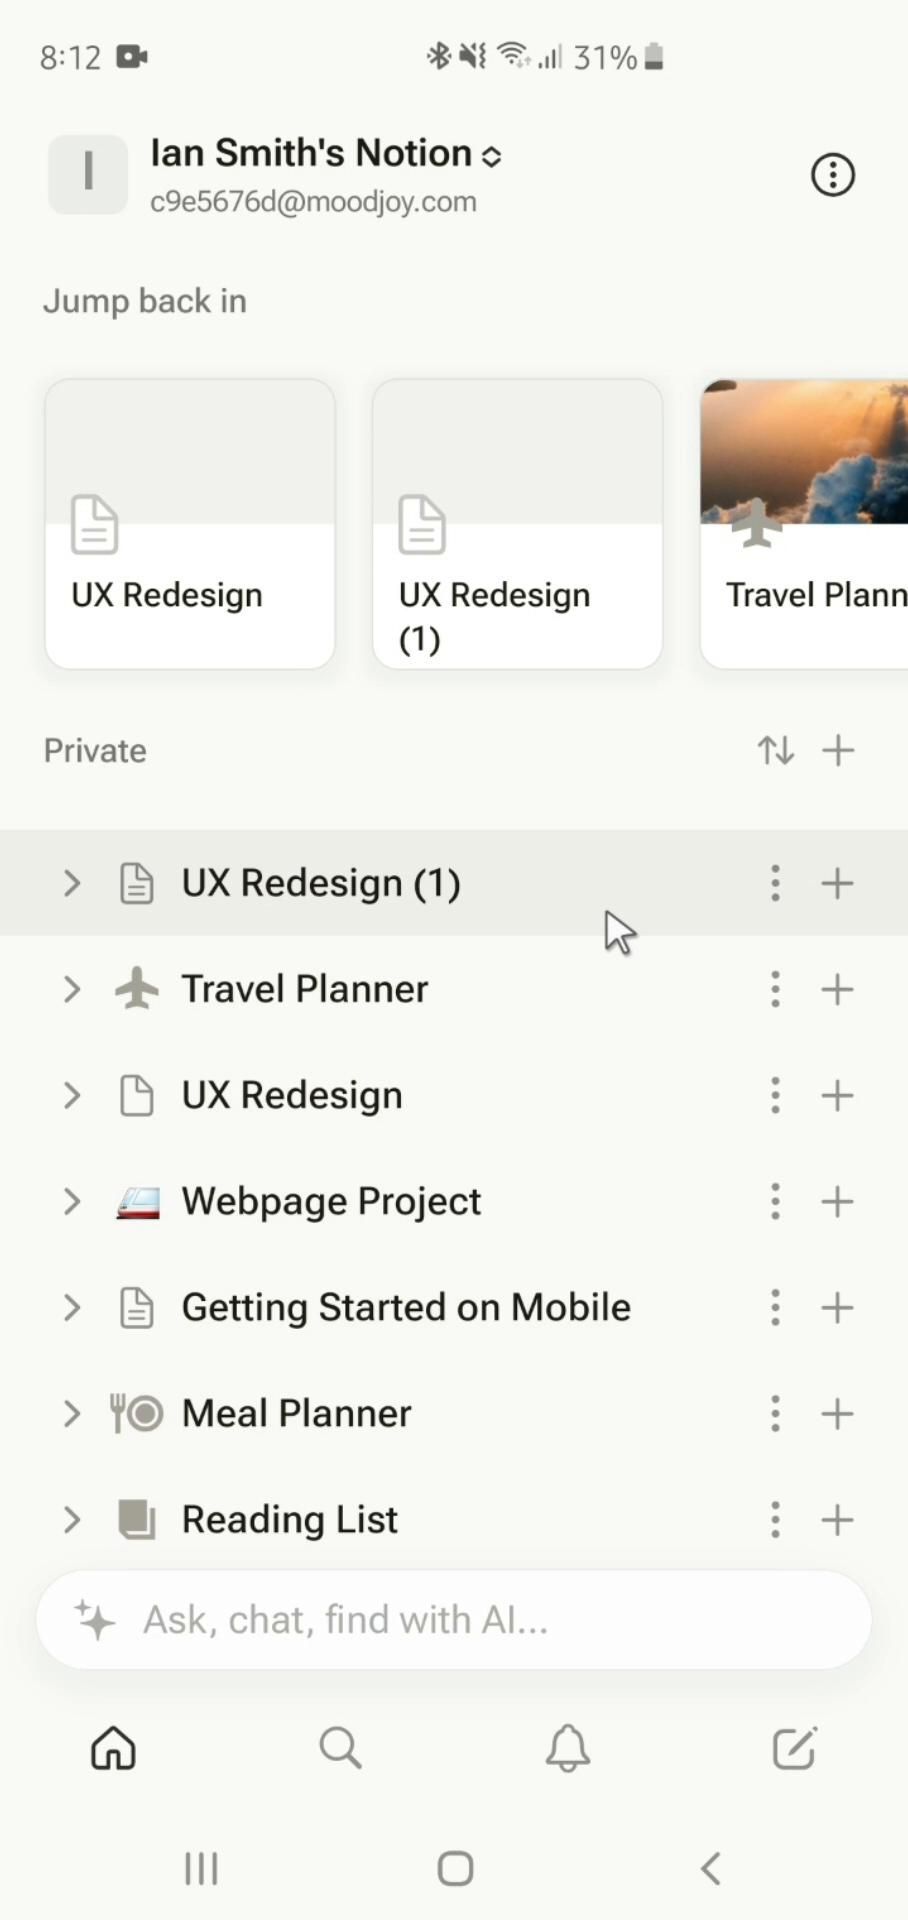Expand Getting Started on Mobile
This screenshot has width=908, height=1920.
click(71, 1307)
